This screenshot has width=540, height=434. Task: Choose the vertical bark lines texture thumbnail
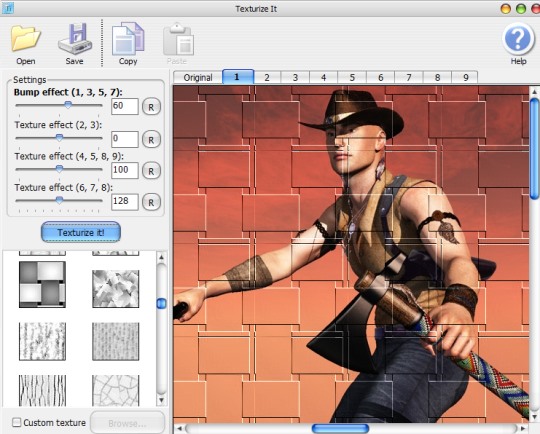point(42,391)
